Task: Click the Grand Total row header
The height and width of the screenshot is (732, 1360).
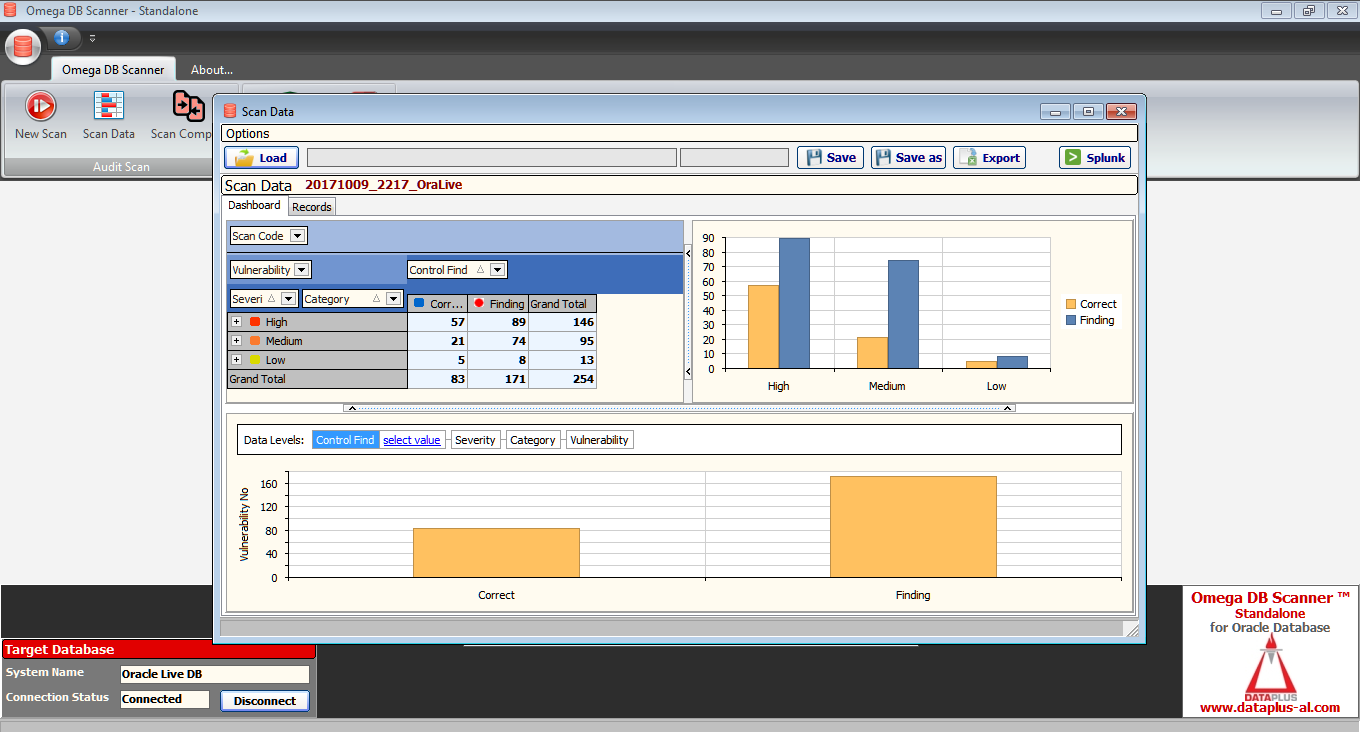Action: (317, 379)
